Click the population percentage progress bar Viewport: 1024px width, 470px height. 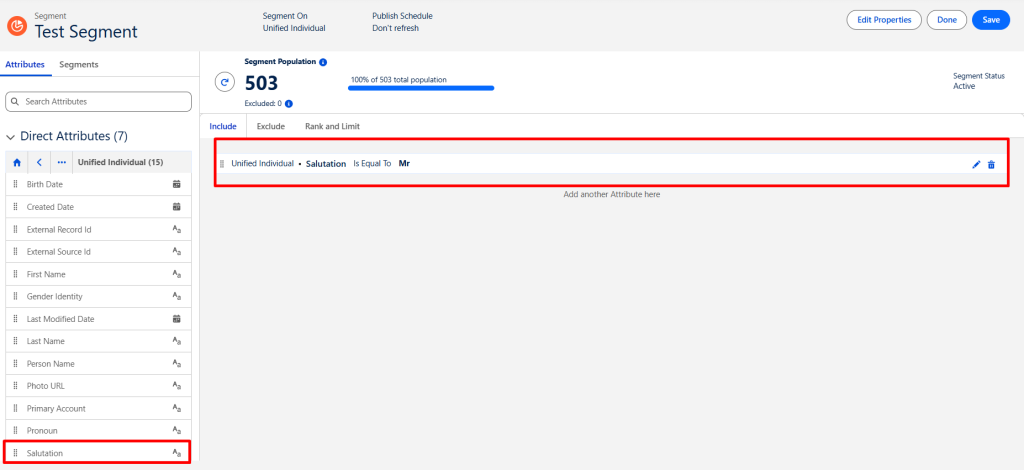[421, 88]
